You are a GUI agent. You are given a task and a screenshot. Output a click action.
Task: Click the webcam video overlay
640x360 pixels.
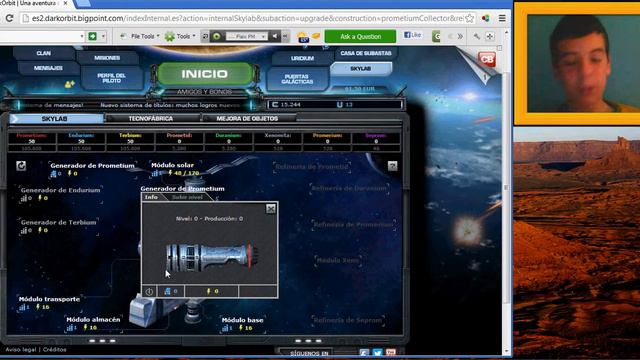coord(582,64)
